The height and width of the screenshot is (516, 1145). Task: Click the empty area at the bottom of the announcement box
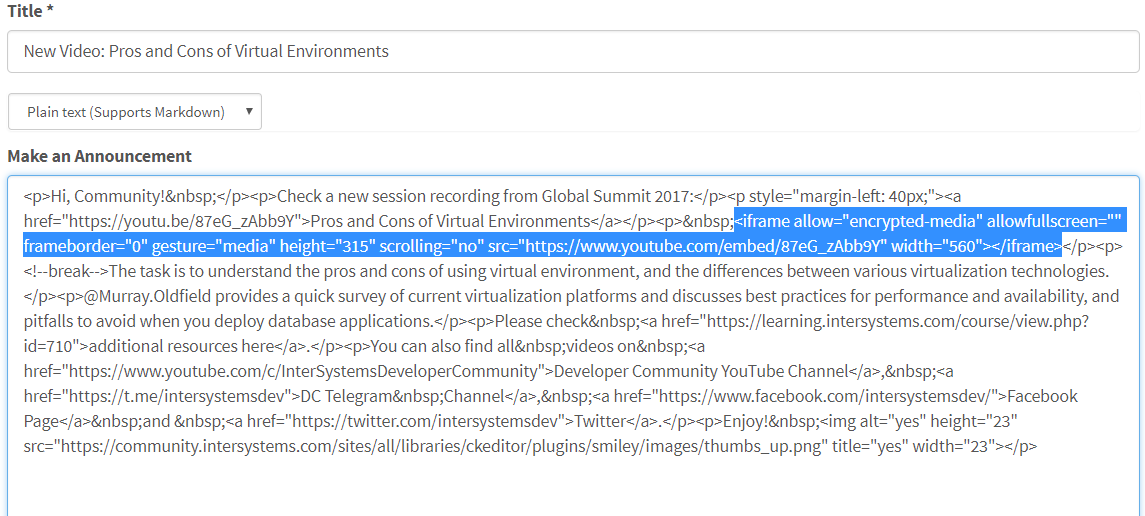[572, 490]
